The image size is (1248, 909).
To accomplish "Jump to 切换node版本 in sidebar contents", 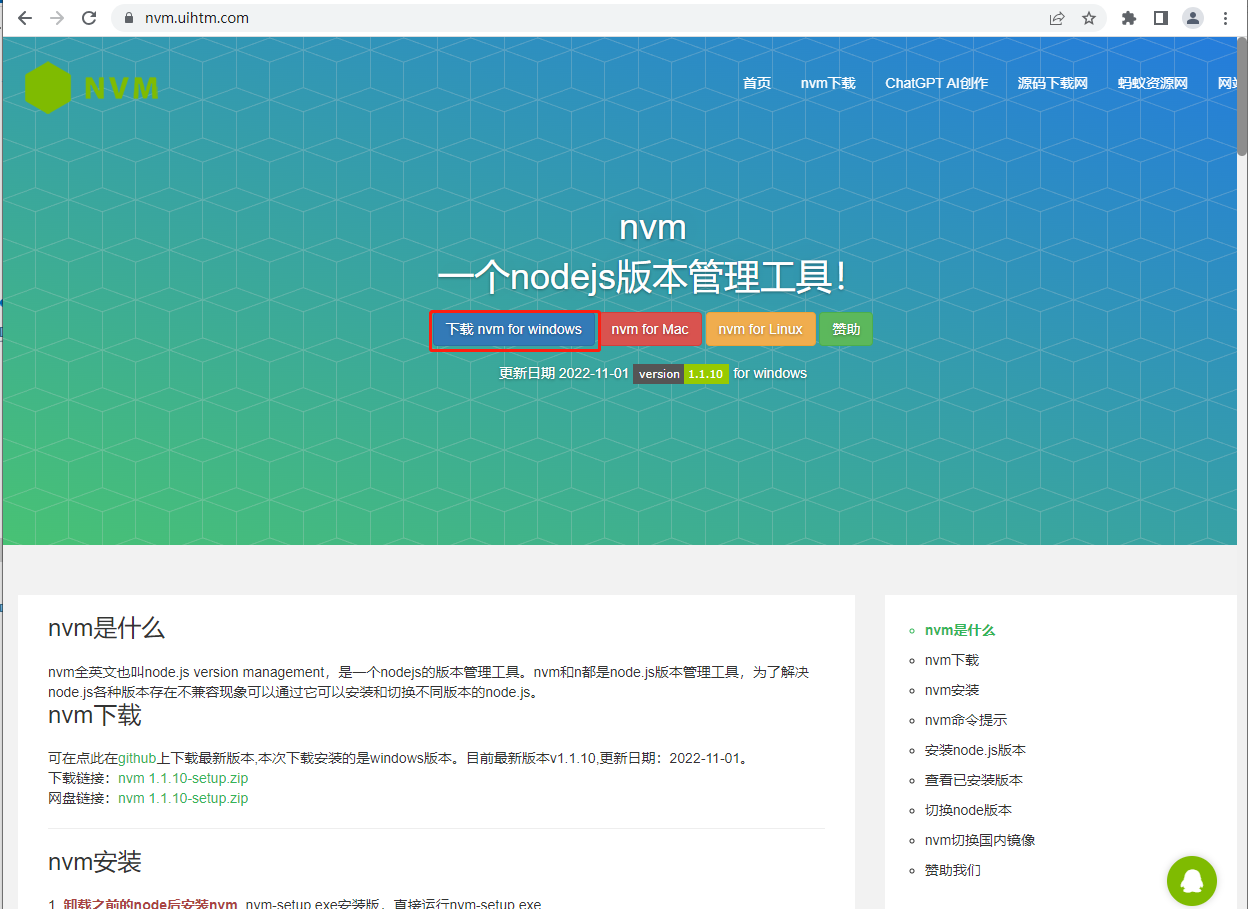I will click(x=968, y=810).
